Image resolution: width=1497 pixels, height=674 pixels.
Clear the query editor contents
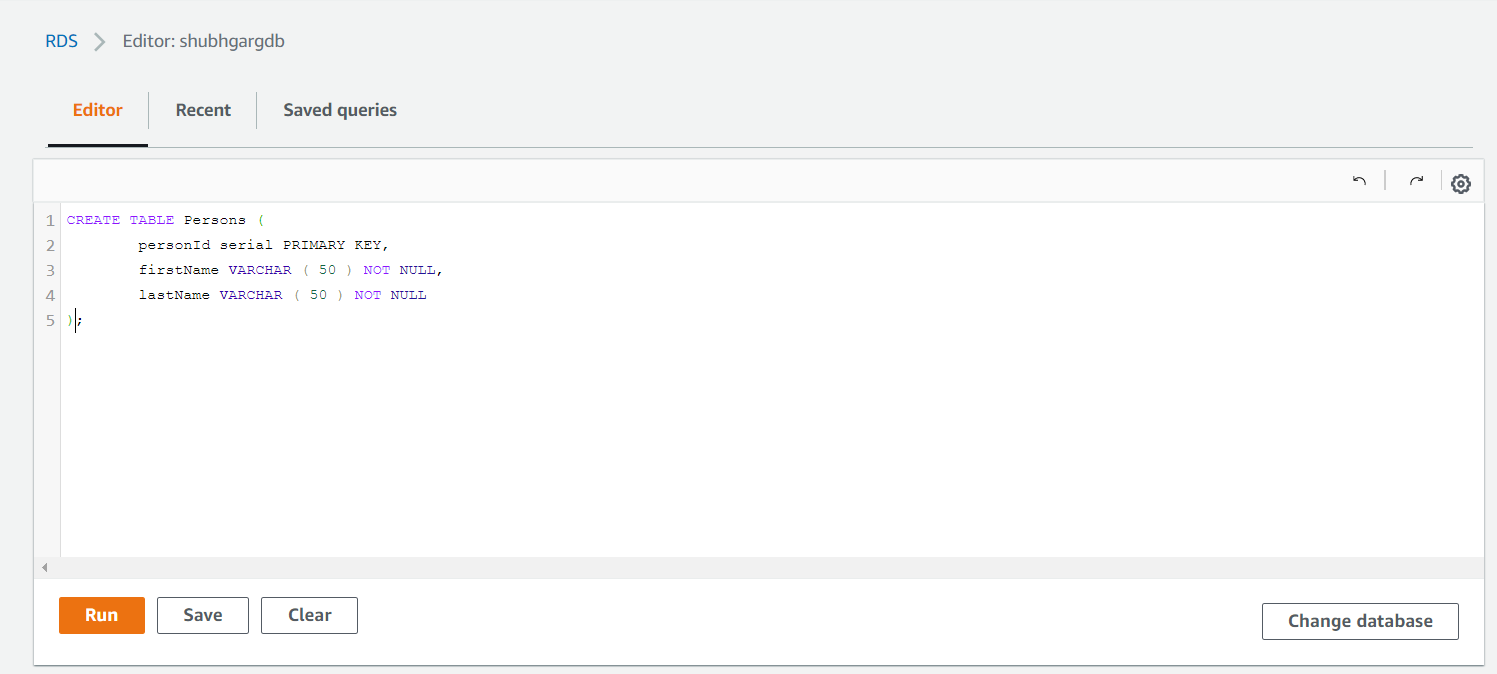(309, 615)
